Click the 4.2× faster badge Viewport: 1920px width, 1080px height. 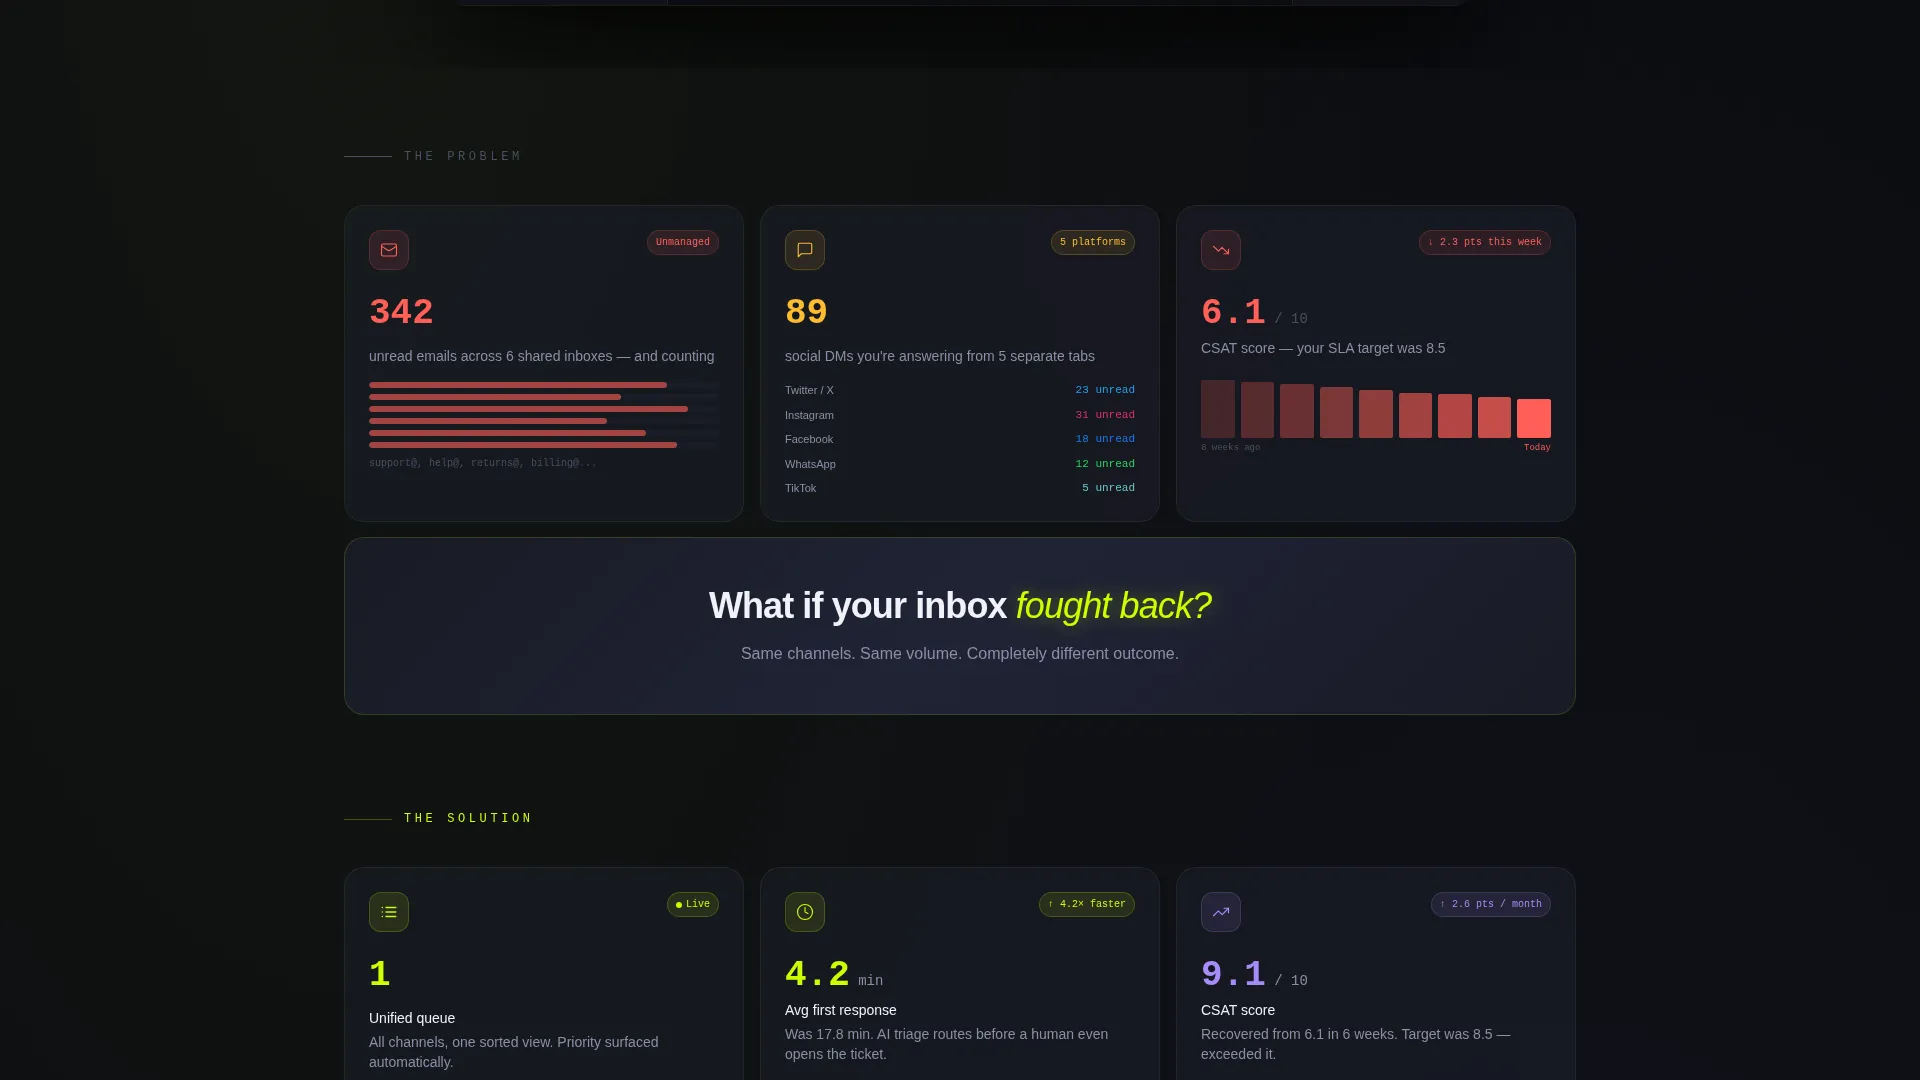point(1087,904)
